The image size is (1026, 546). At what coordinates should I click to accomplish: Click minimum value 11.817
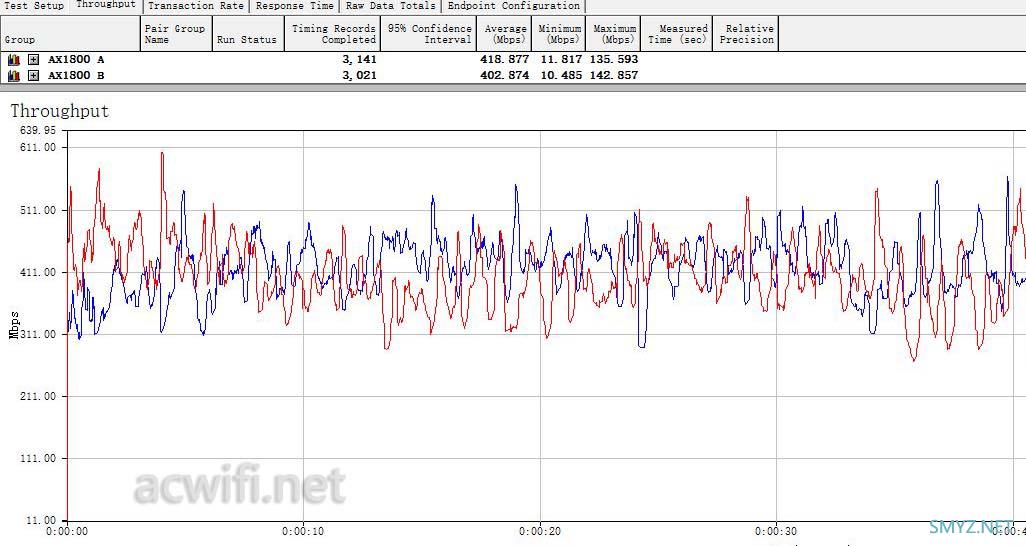pyautogui.click(x=561, y=60)
